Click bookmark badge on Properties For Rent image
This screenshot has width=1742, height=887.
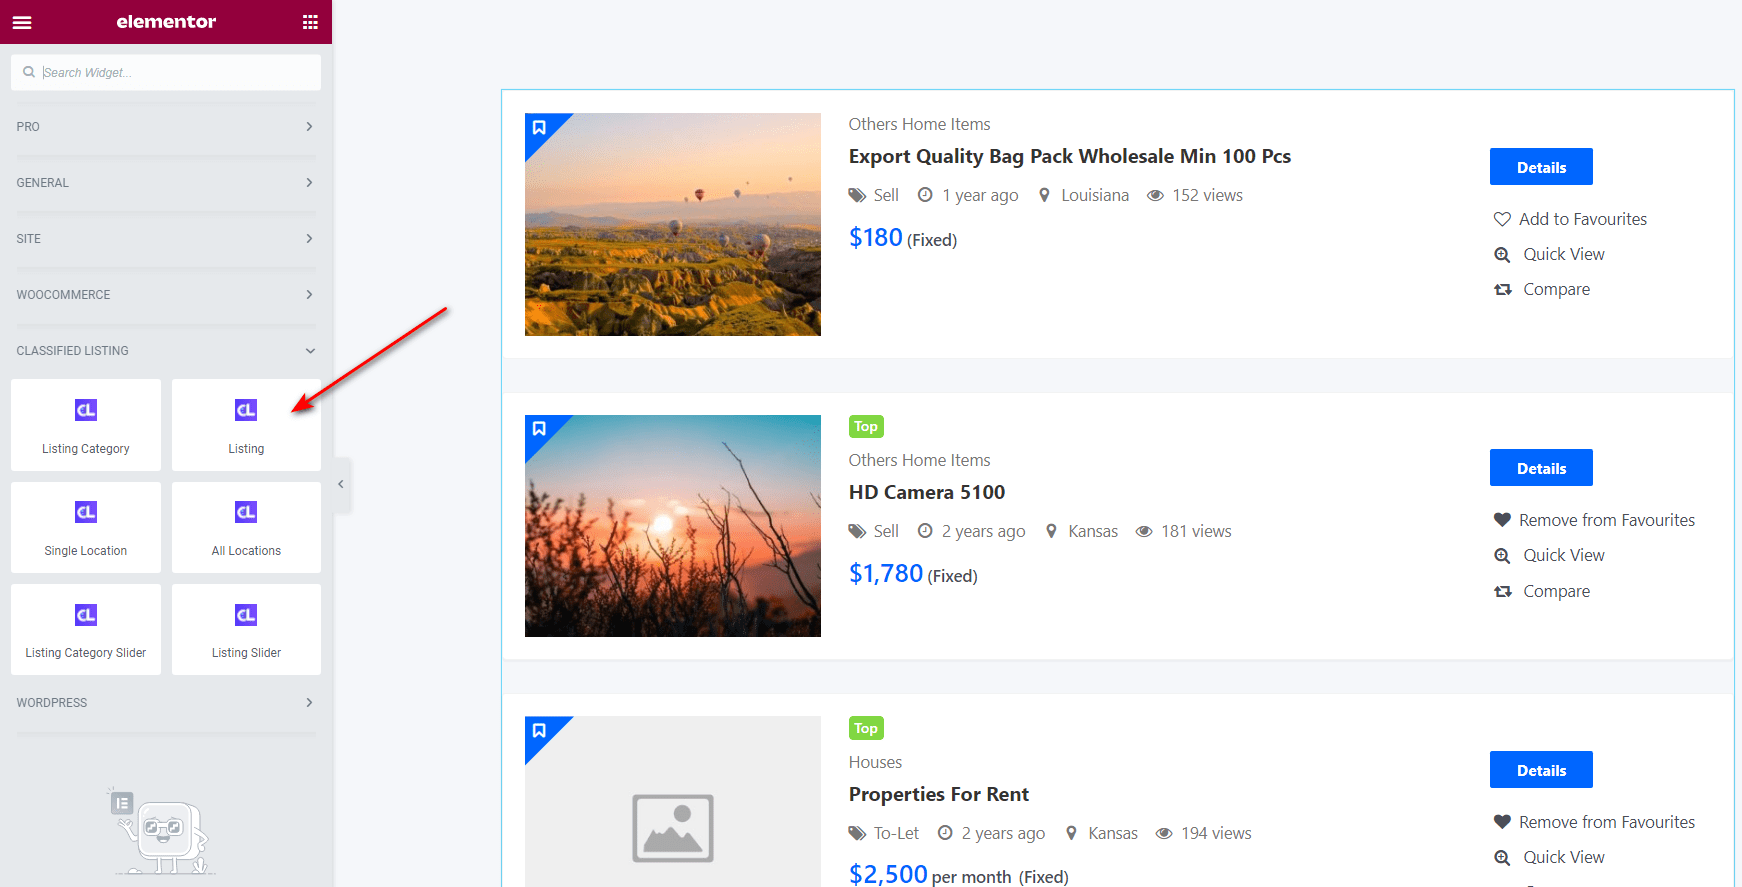coord(539,730)
